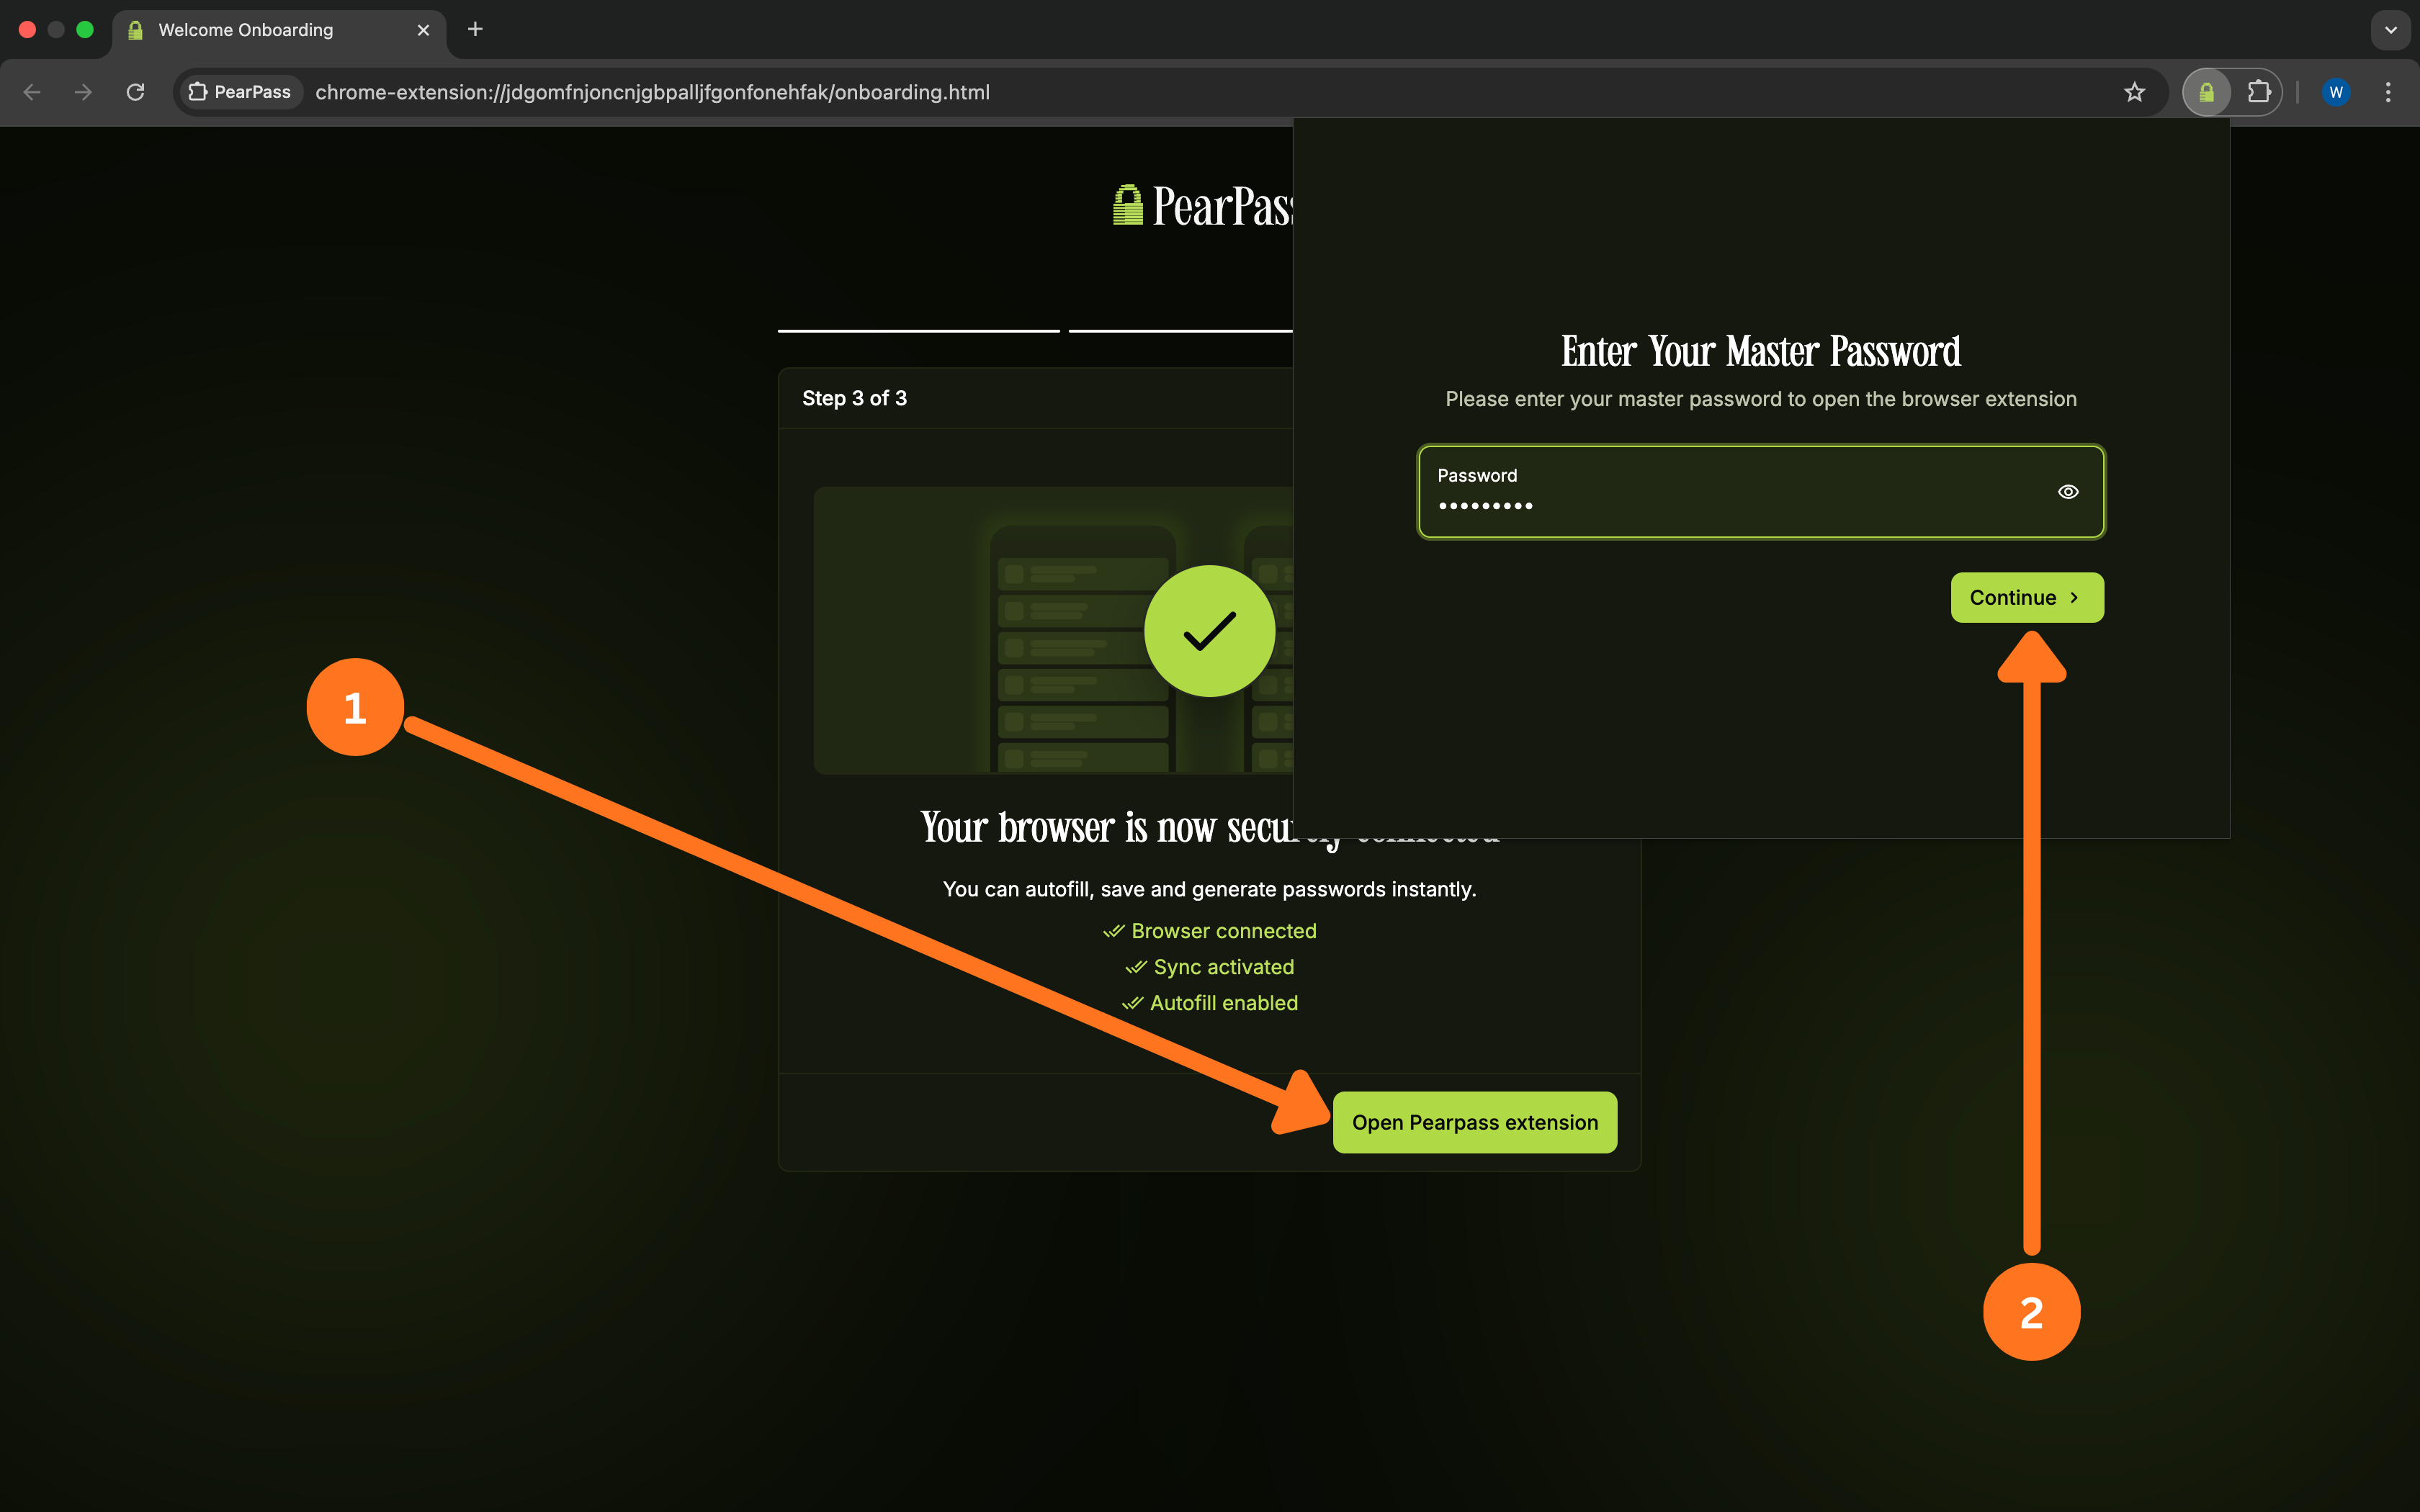Click the Sync activated status text

pos(1223,967)
